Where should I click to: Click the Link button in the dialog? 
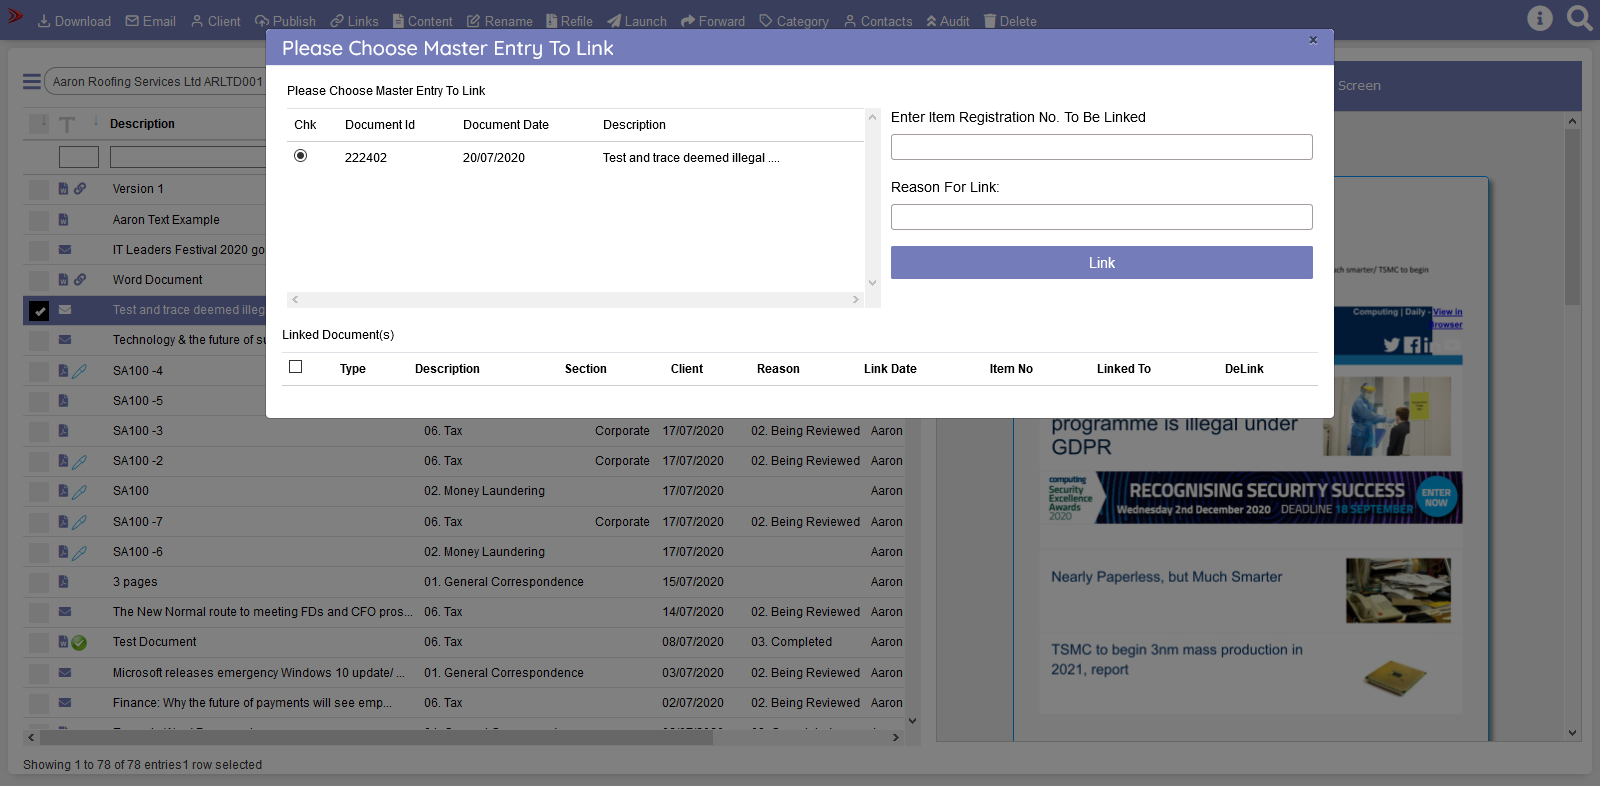pyautogui.click(x=1102, y=263)
